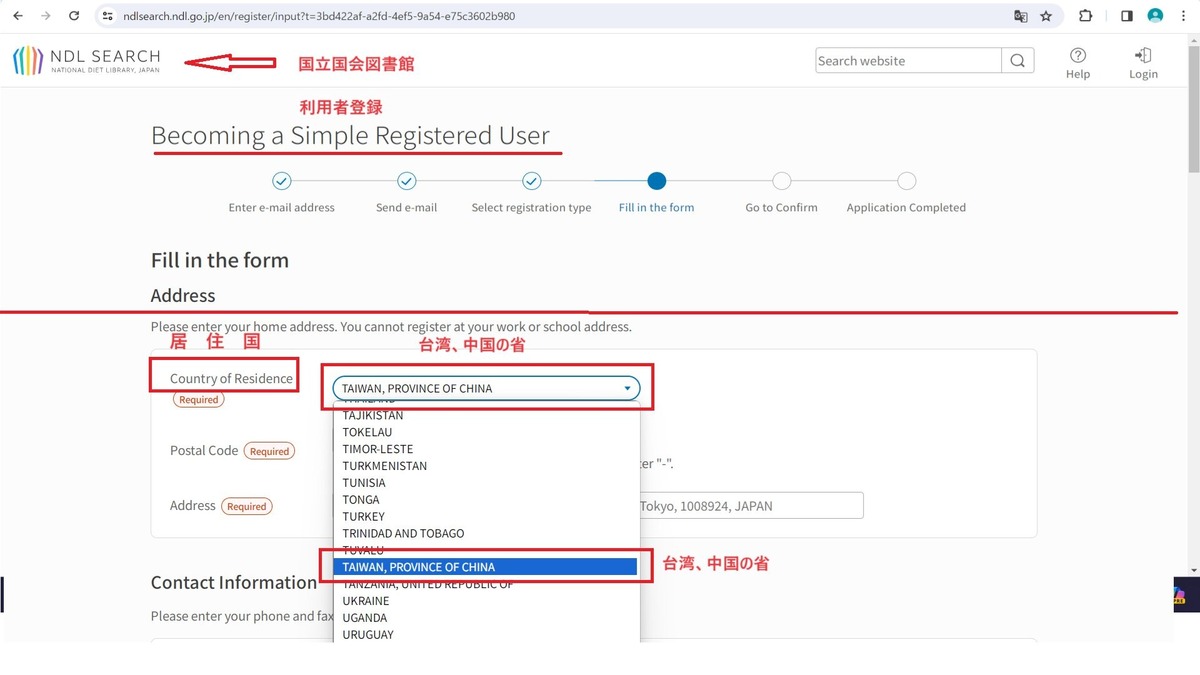Open the translate page icon
Image resolution: width=1200 pixels, height=675 pixels.
click(1020, 16)
